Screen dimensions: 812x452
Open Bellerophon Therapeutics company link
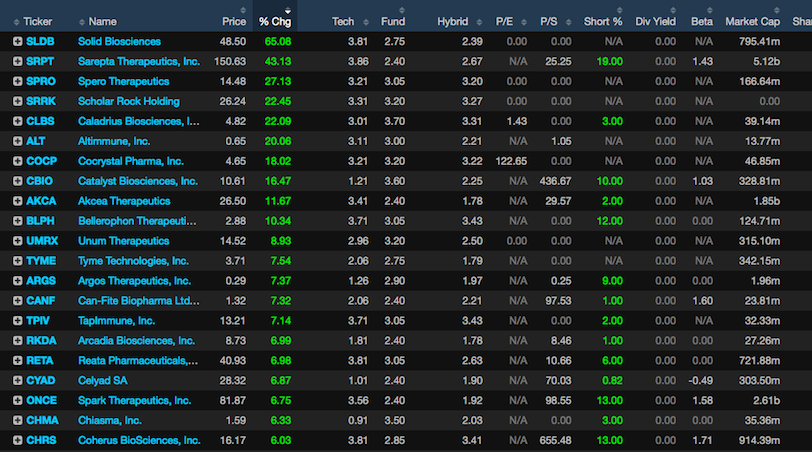(137, 221)
